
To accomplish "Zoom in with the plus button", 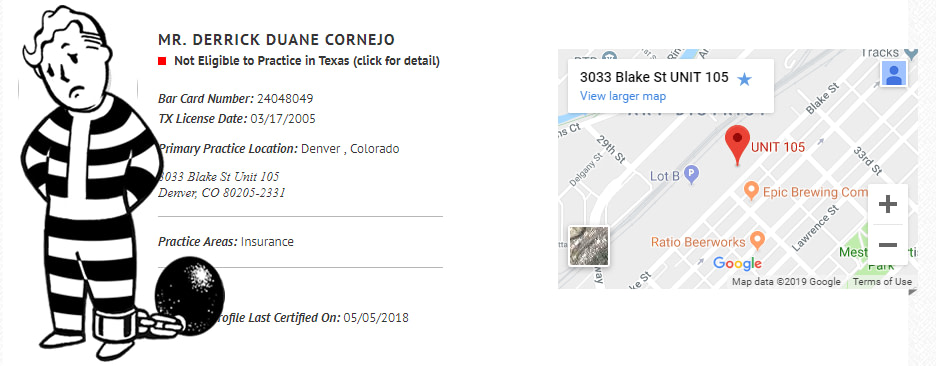I will (888, 205).
